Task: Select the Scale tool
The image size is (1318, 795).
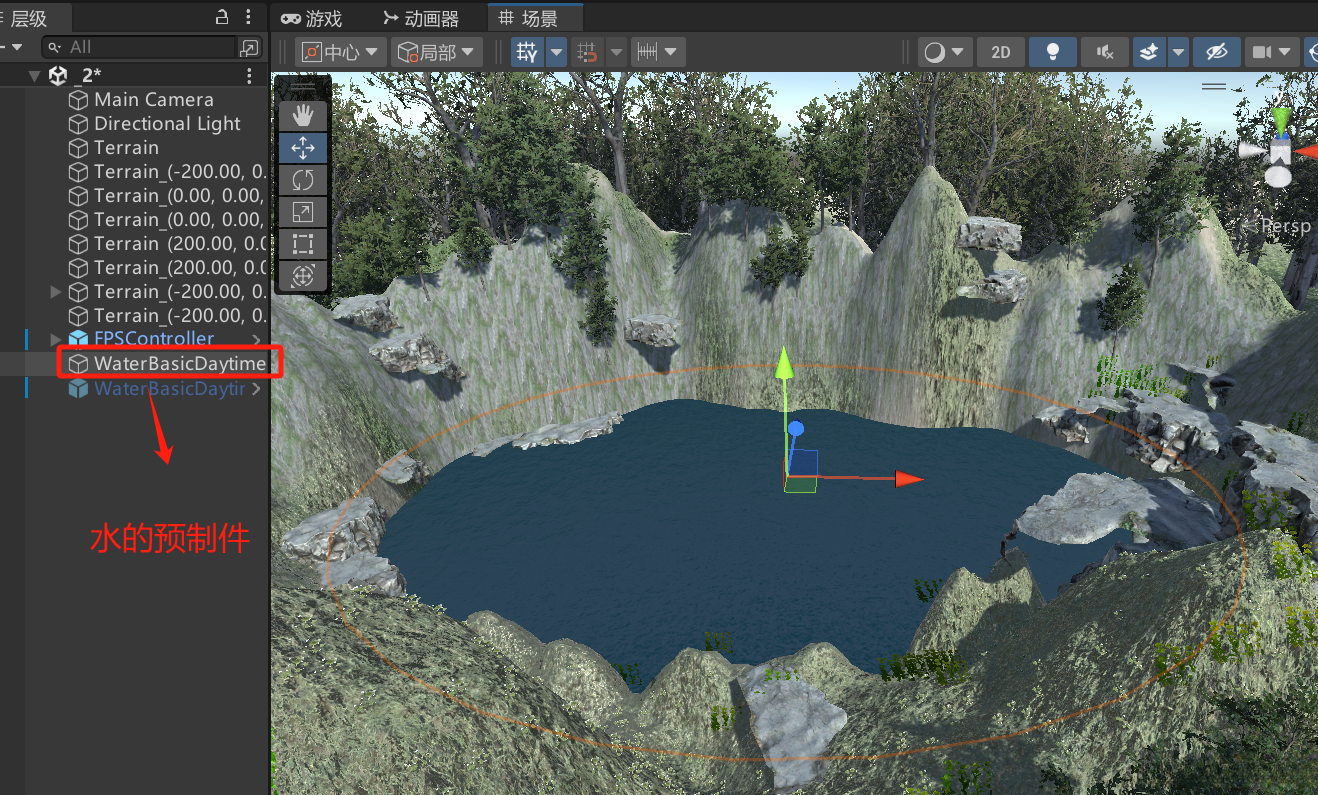Action: point(303,212)
